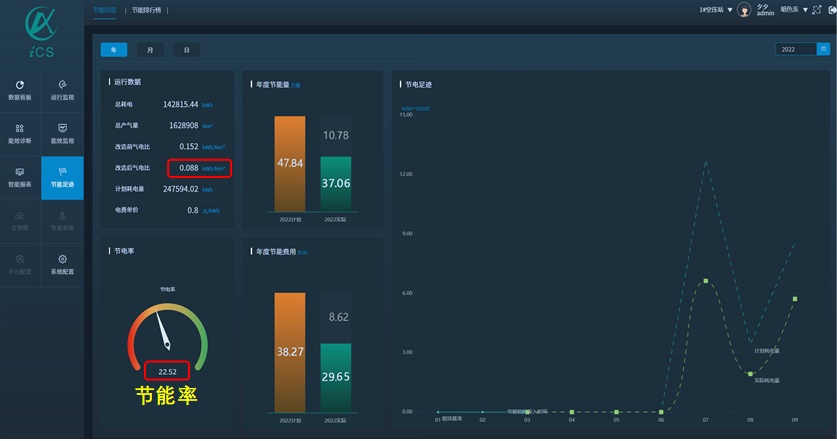Switch to the 月 period toggle
Image resolution: width=837 pixels, height=441 pixels.
point(149,49)
